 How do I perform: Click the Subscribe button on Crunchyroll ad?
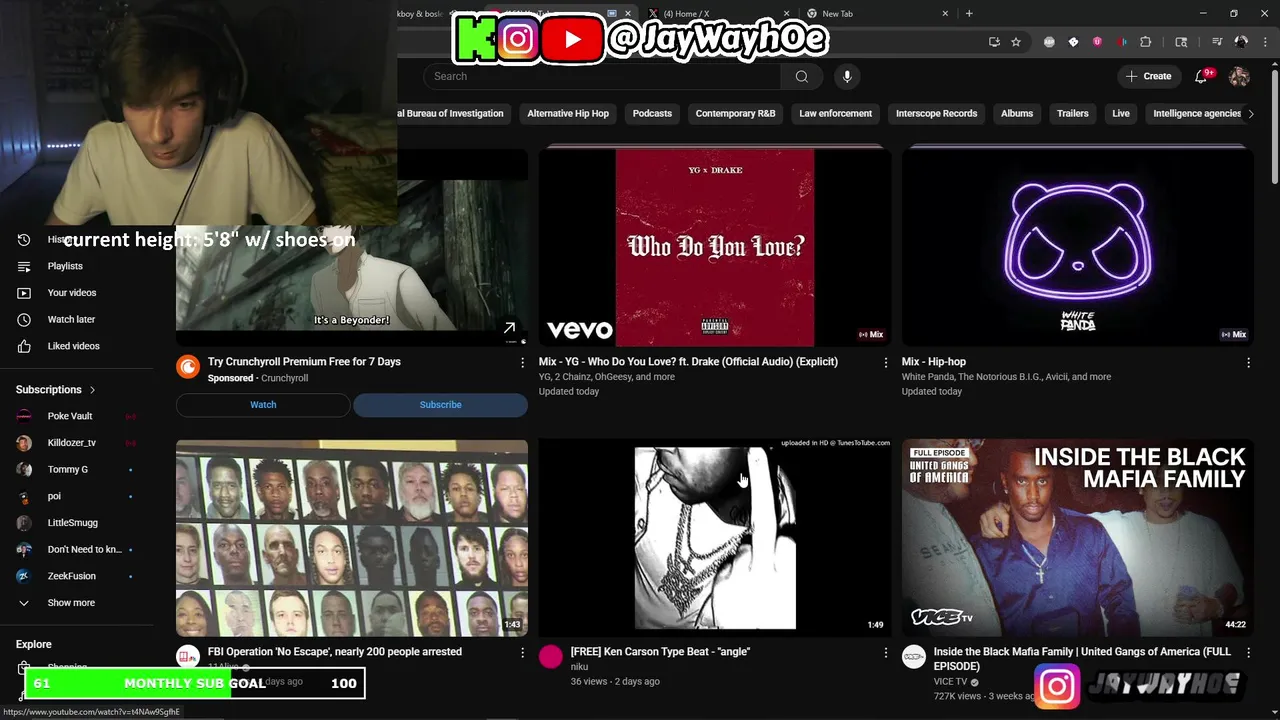click(x=440, y=405)
